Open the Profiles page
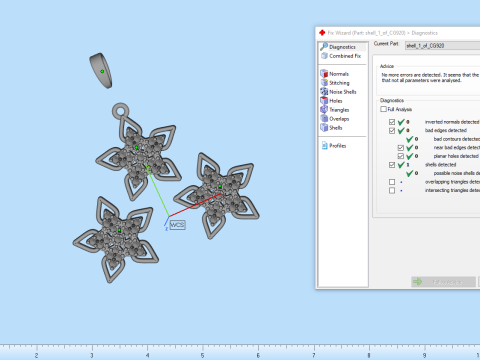The width and height of the screenshot is (480, 360). pyautogui.click(x=334, y=146)
